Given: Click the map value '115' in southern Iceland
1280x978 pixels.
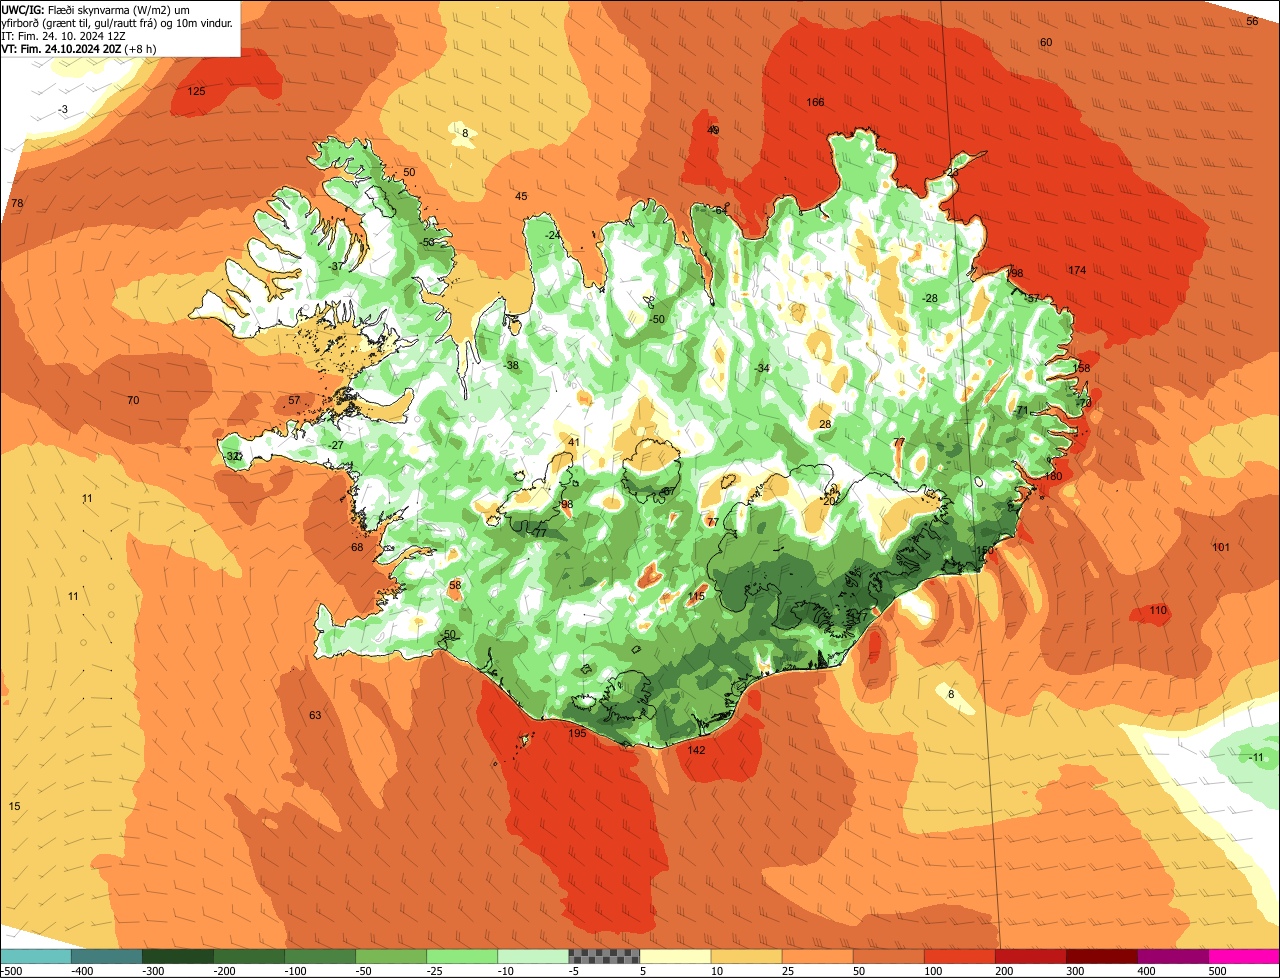Looking at the screenshot, I should point(697,596).
